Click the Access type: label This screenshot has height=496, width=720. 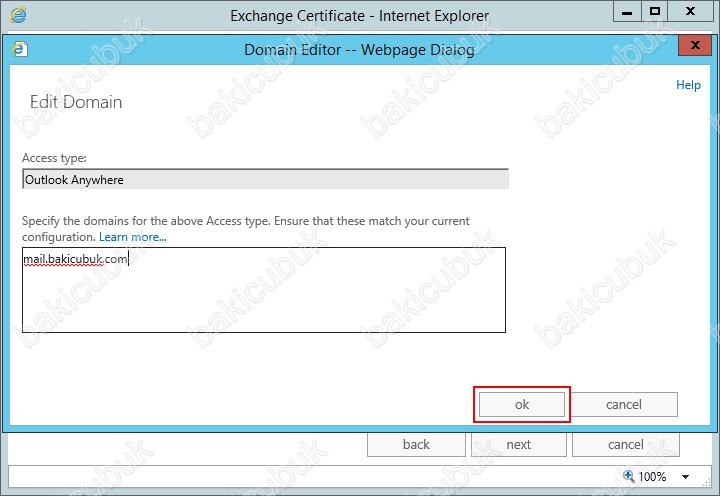point(54,158)
